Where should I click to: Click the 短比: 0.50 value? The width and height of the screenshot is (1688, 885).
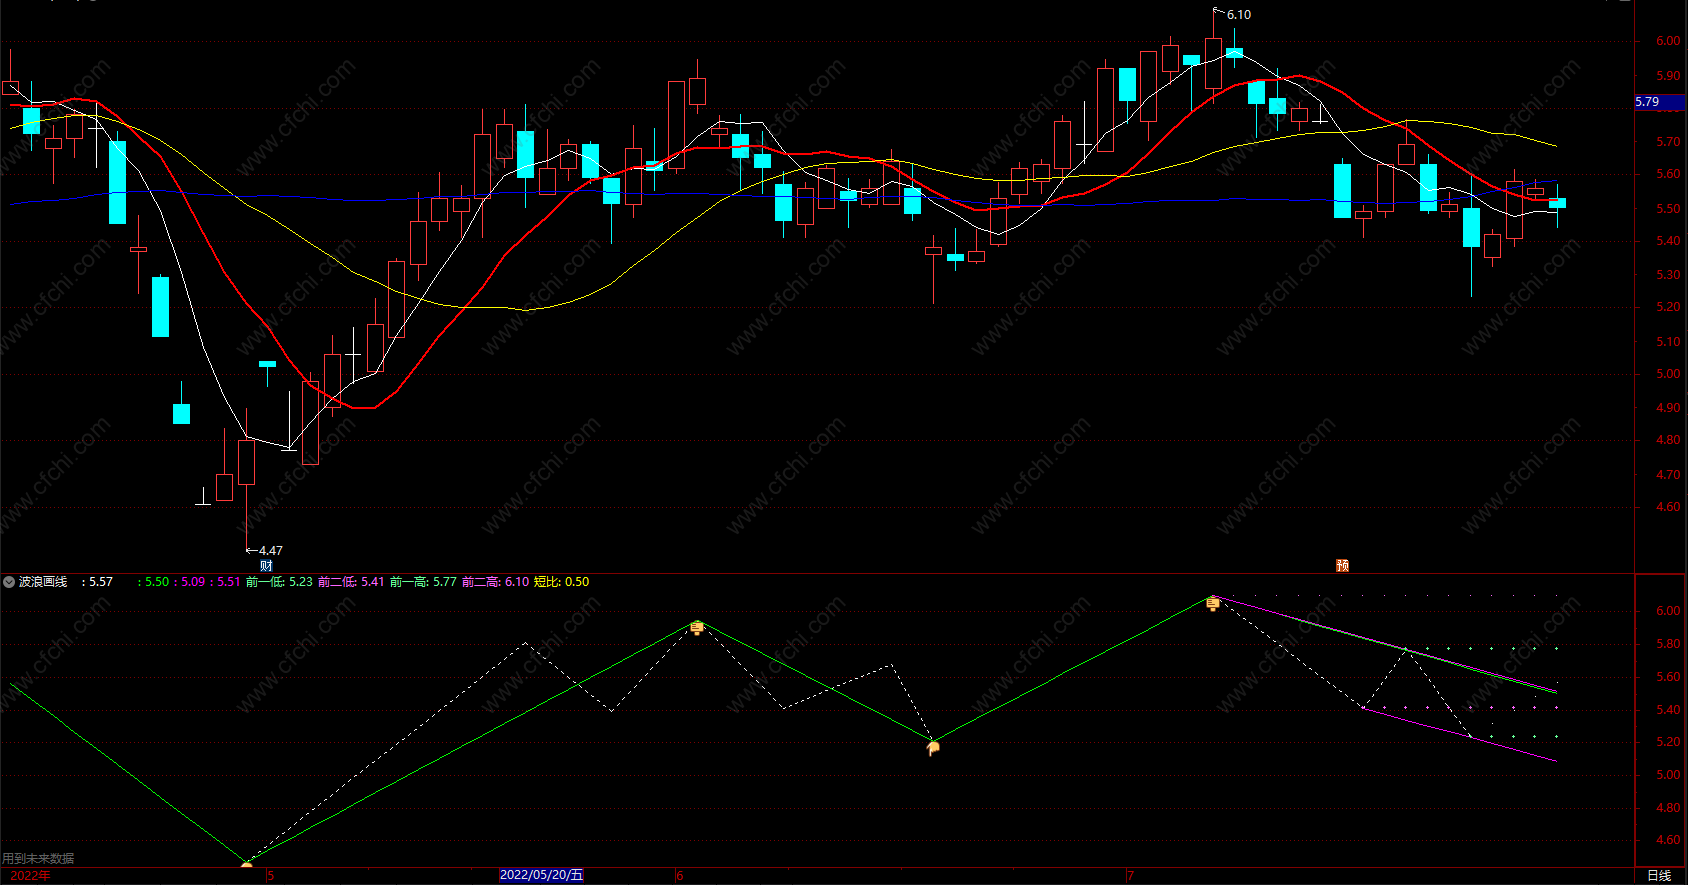(561, 582)
